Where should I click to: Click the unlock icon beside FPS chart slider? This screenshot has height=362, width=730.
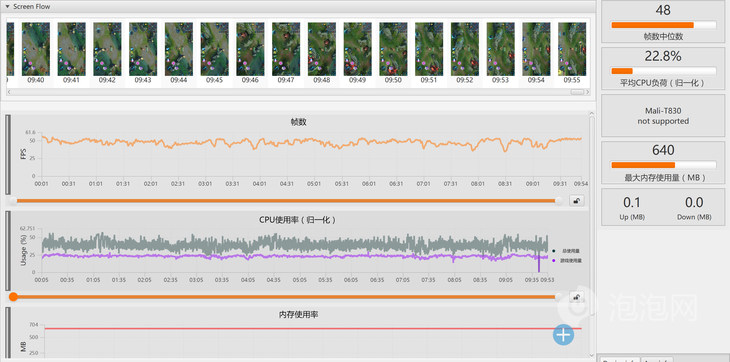tap(577, 201)
